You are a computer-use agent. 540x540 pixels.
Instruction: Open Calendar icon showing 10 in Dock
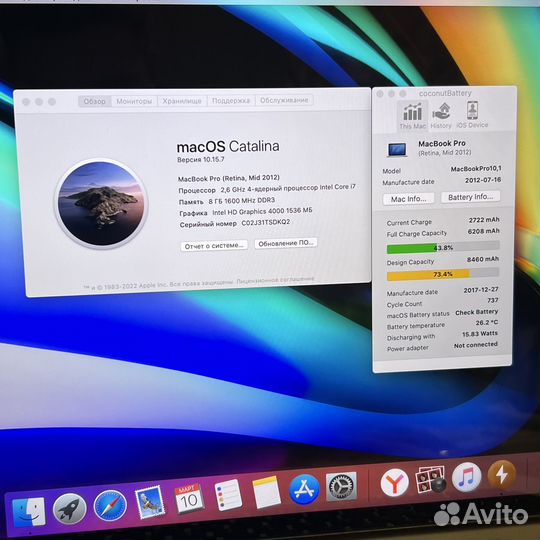coord(189,499)
